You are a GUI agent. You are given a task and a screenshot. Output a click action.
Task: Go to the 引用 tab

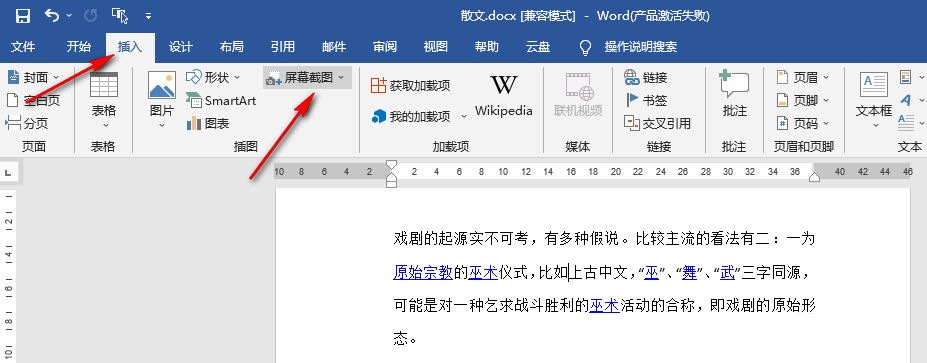283,47
